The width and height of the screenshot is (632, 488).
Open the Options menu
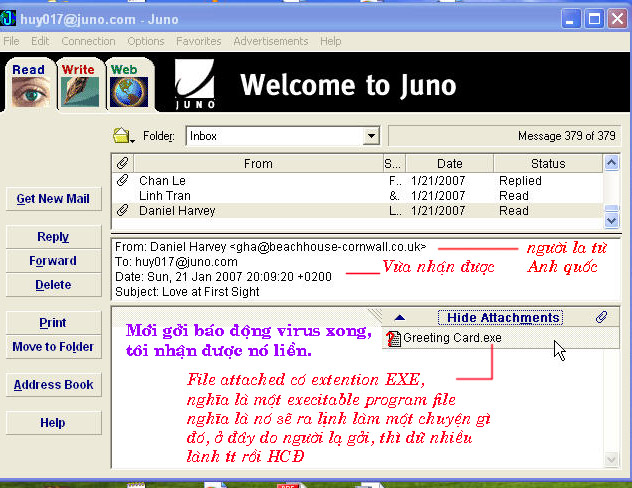tap(146, 41)
